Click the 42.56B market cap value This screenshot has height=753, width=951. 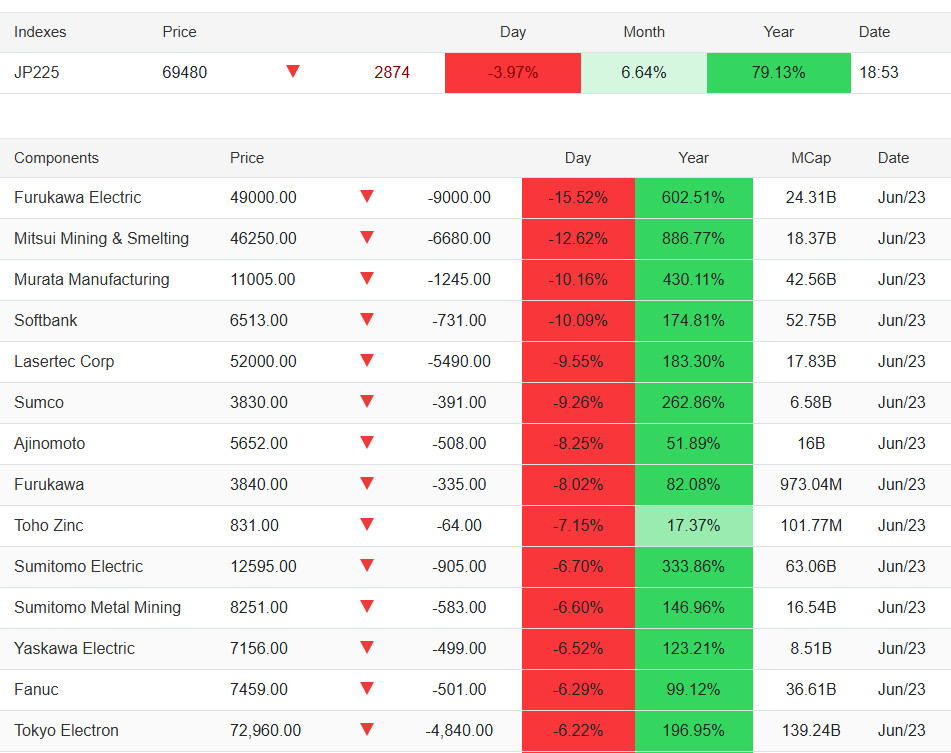coord(811,279)
